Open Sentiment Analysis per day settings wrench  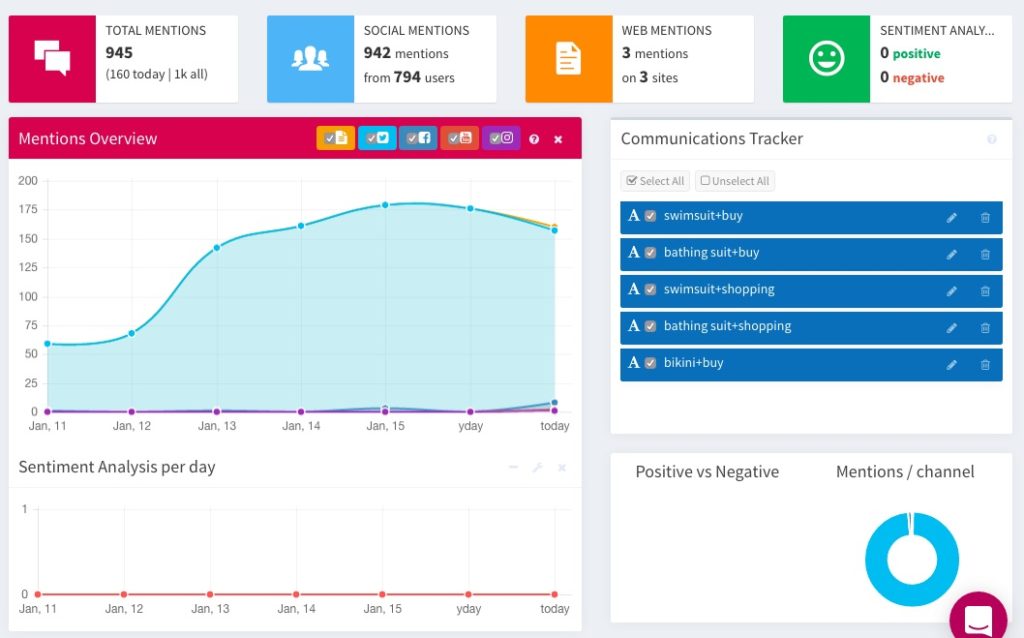[x=537, y=468]
